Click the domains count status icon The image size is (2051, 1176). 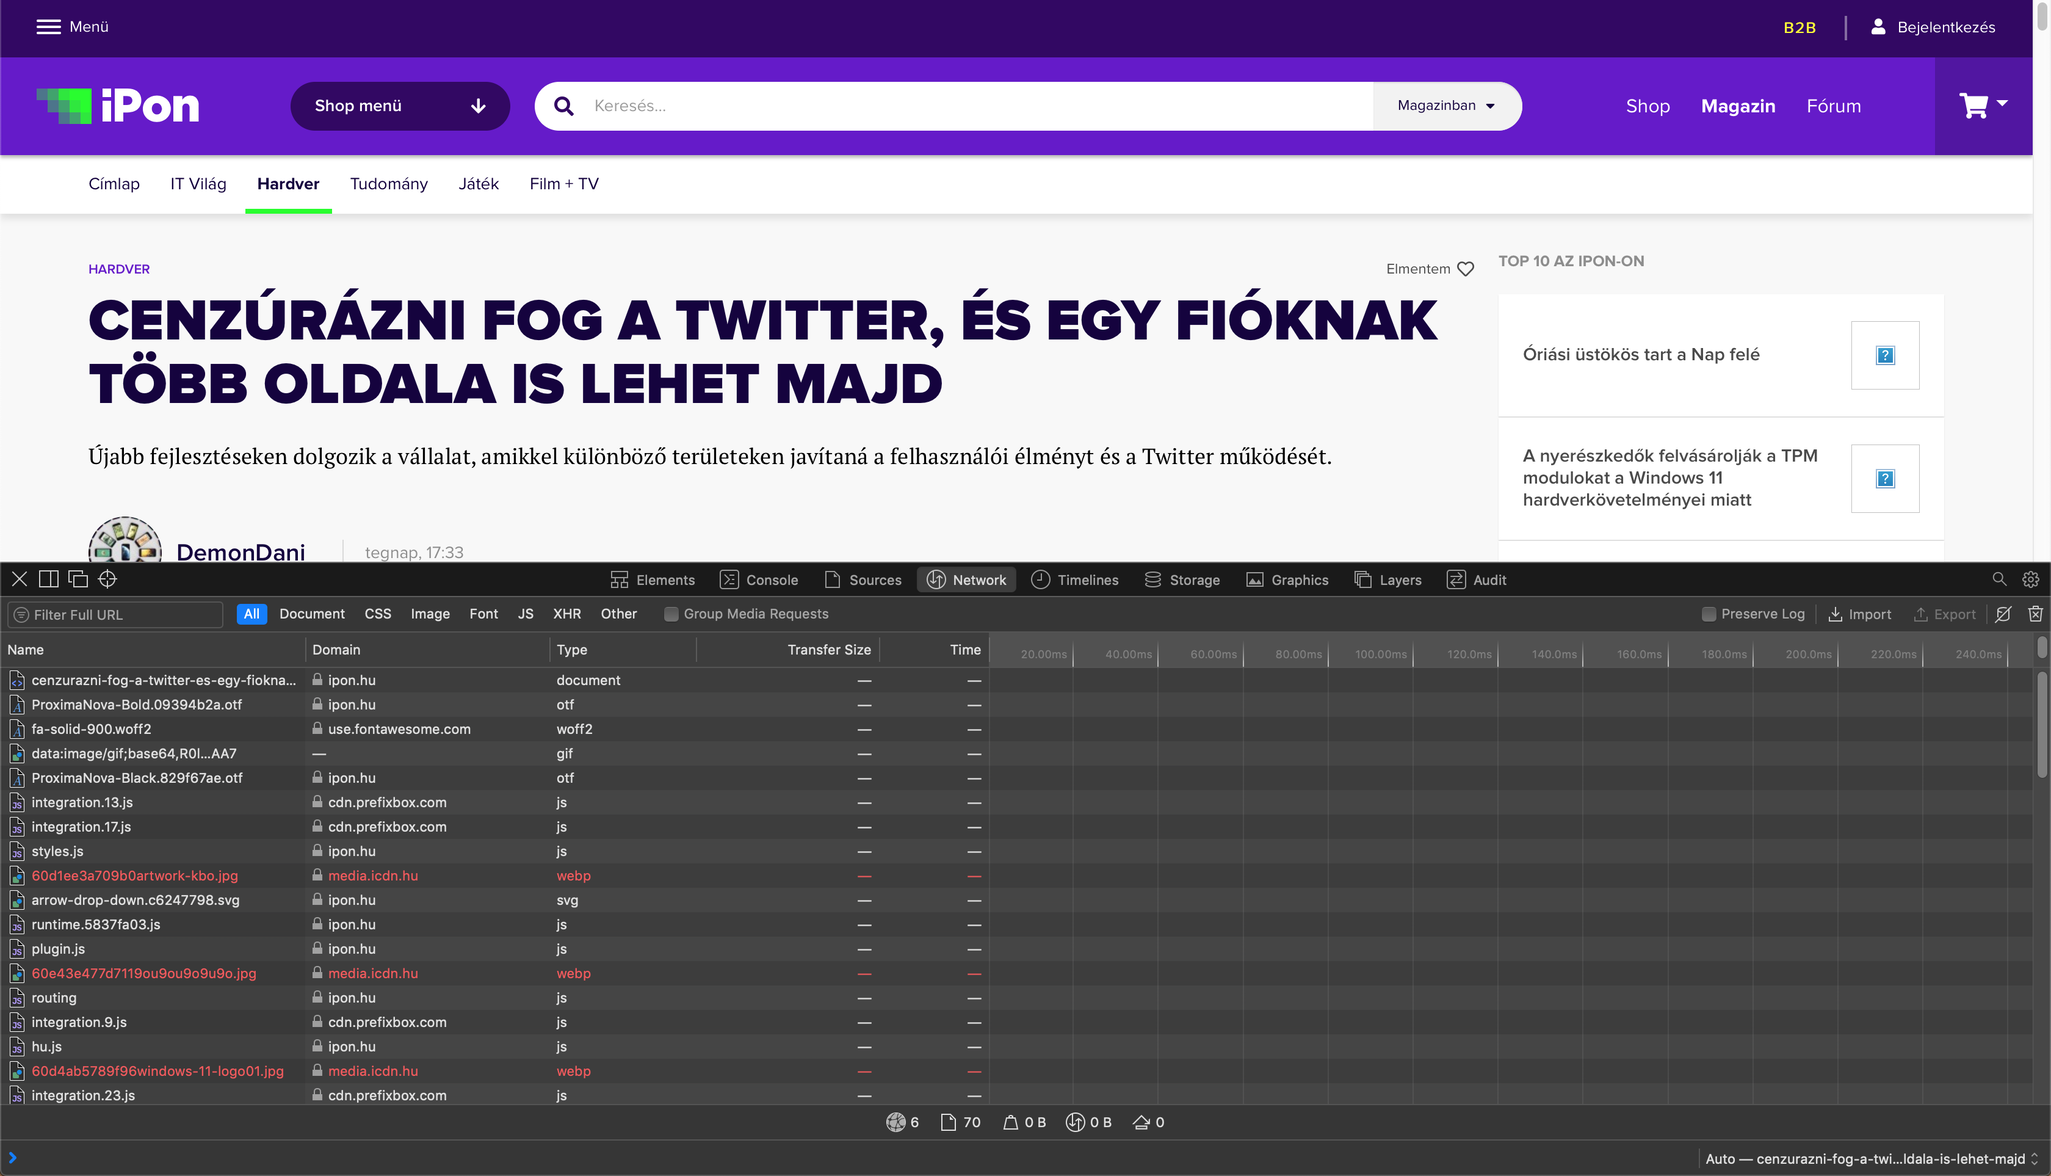point(896,1122)
